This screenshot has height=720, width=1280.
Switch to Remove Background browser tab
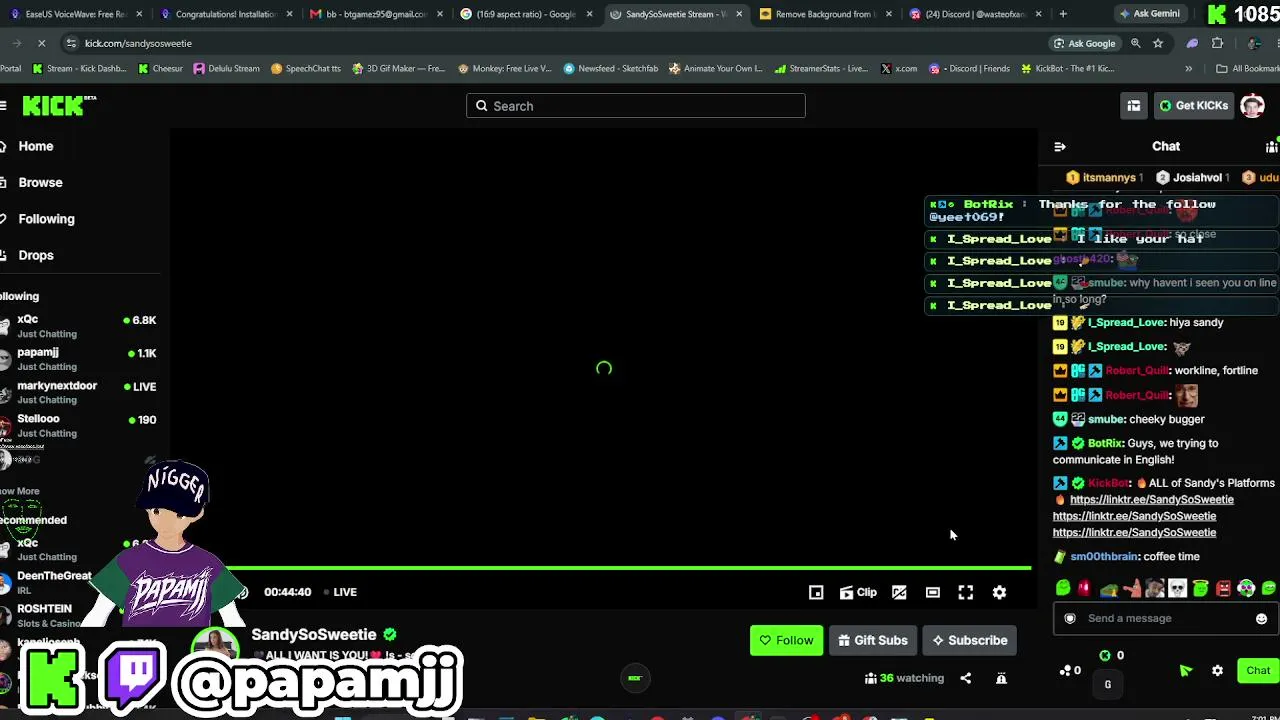(825, 14)
